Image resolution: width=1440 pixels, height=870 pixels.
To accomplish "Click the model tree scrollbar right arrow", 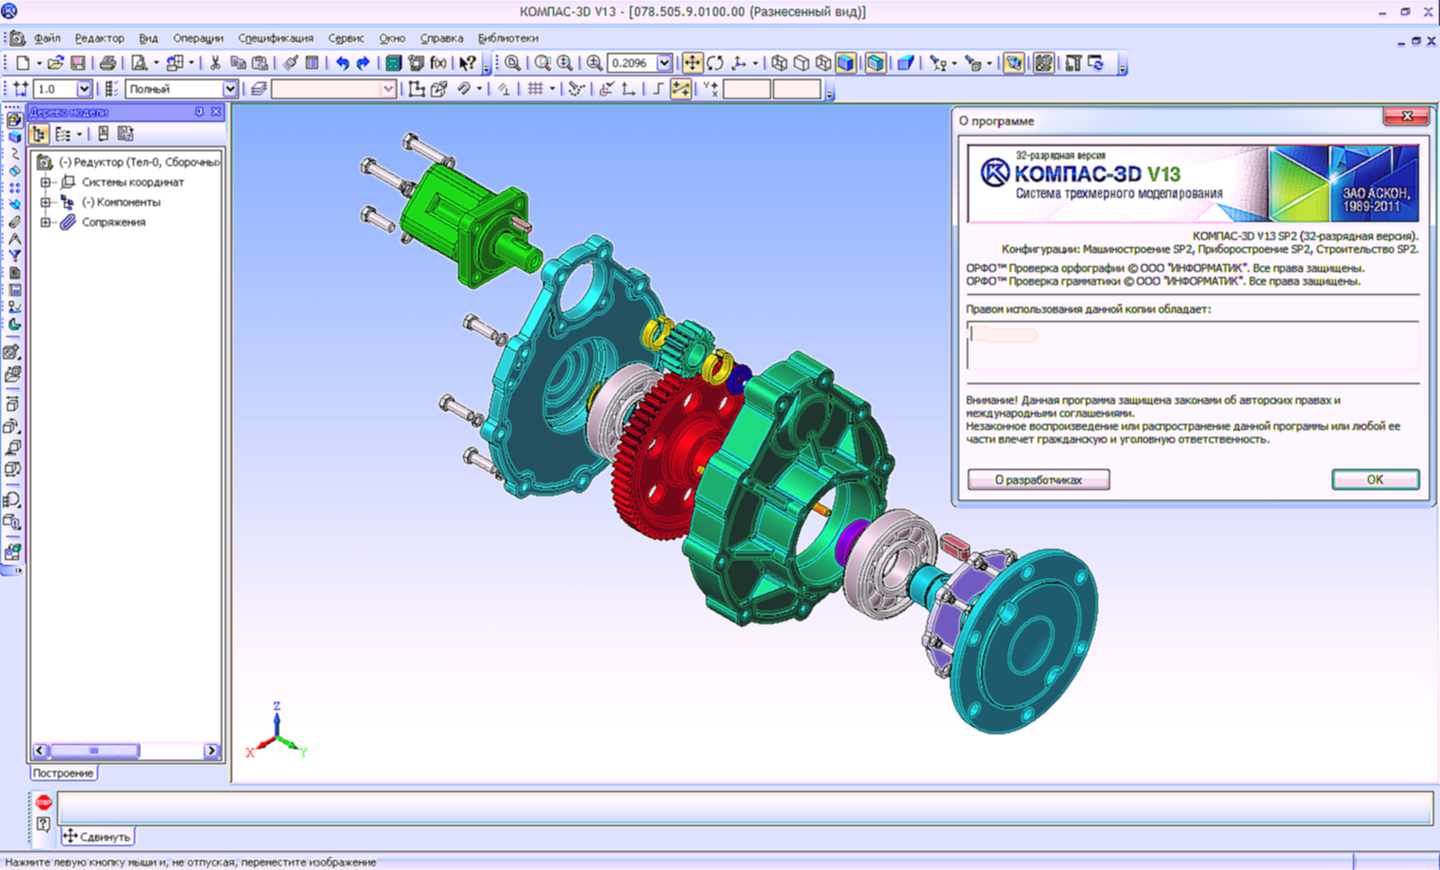I will tap(211, 750).
